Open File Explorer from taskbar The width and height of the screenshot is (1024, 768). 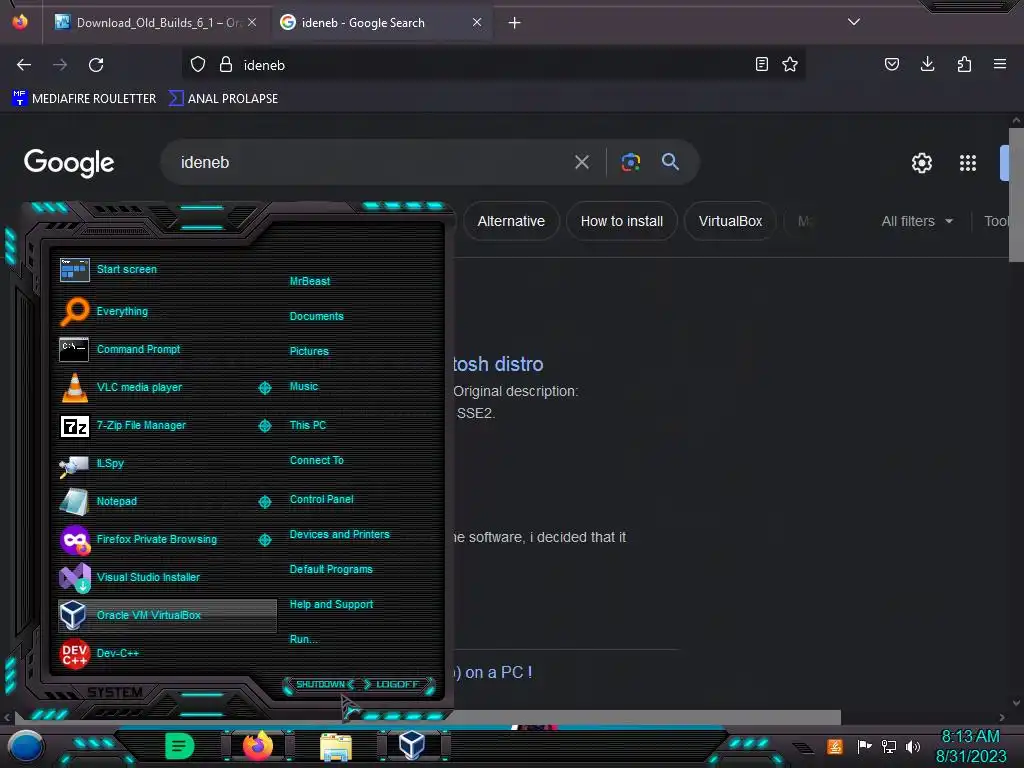click(x=336, y=747)
